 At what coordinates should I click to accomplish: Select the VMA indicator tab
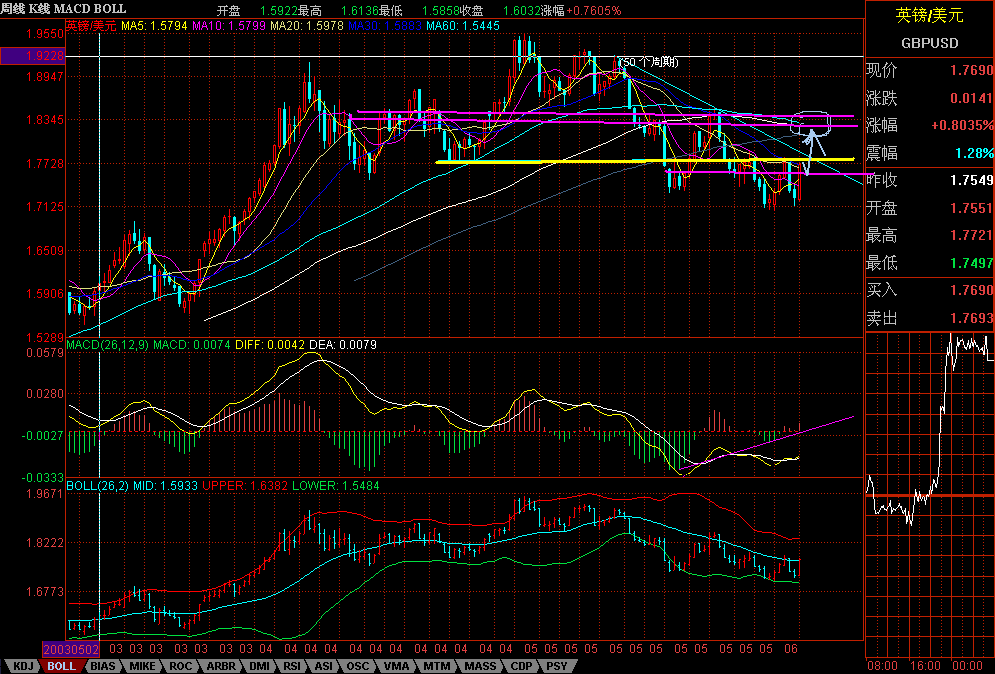point(397,666)
